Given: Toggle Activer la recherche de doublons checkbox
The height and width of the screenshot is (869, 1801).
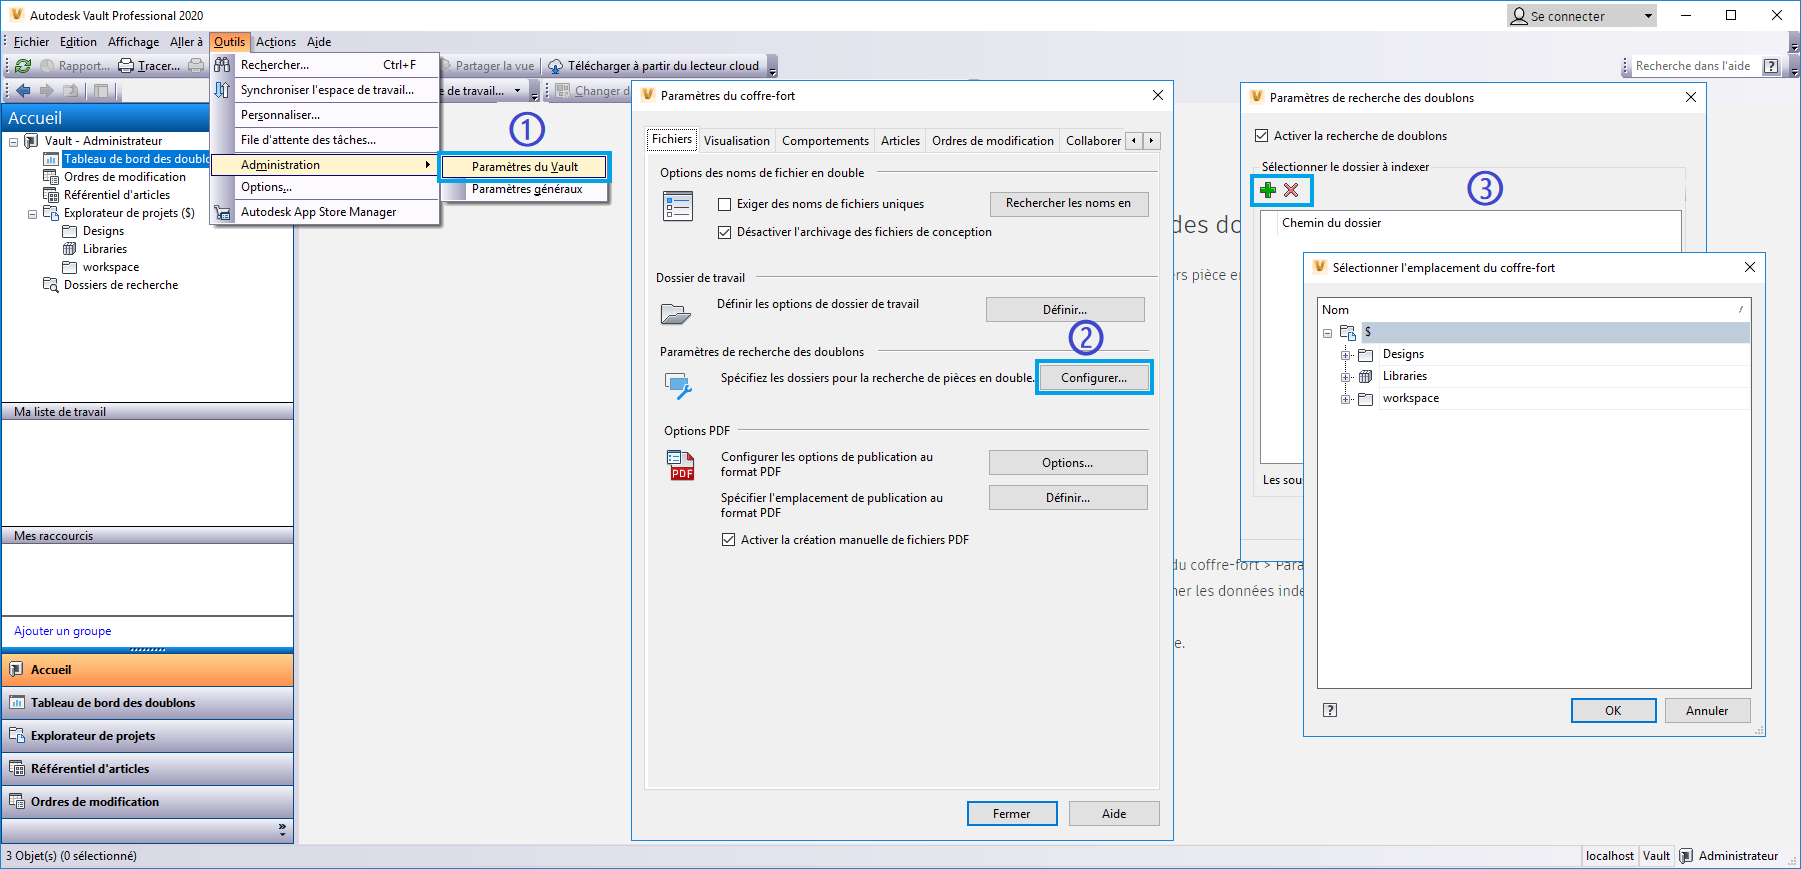Looking at the screenshot, I should 1262,136.
